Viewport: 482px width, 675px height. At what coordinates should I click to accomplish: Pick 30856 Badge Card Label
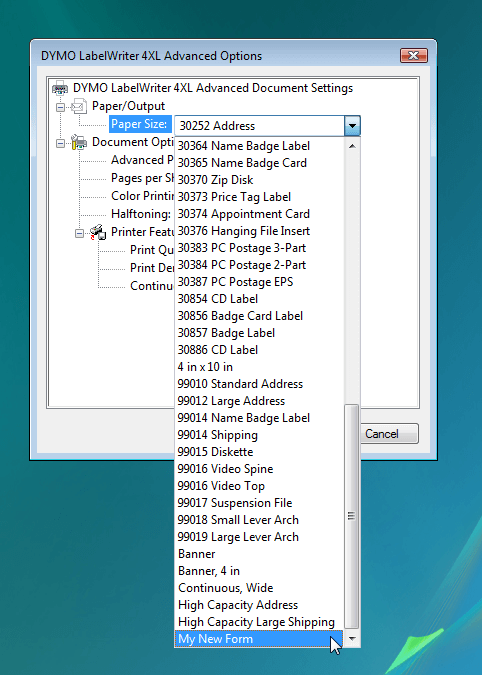click(x=259, y=316)
